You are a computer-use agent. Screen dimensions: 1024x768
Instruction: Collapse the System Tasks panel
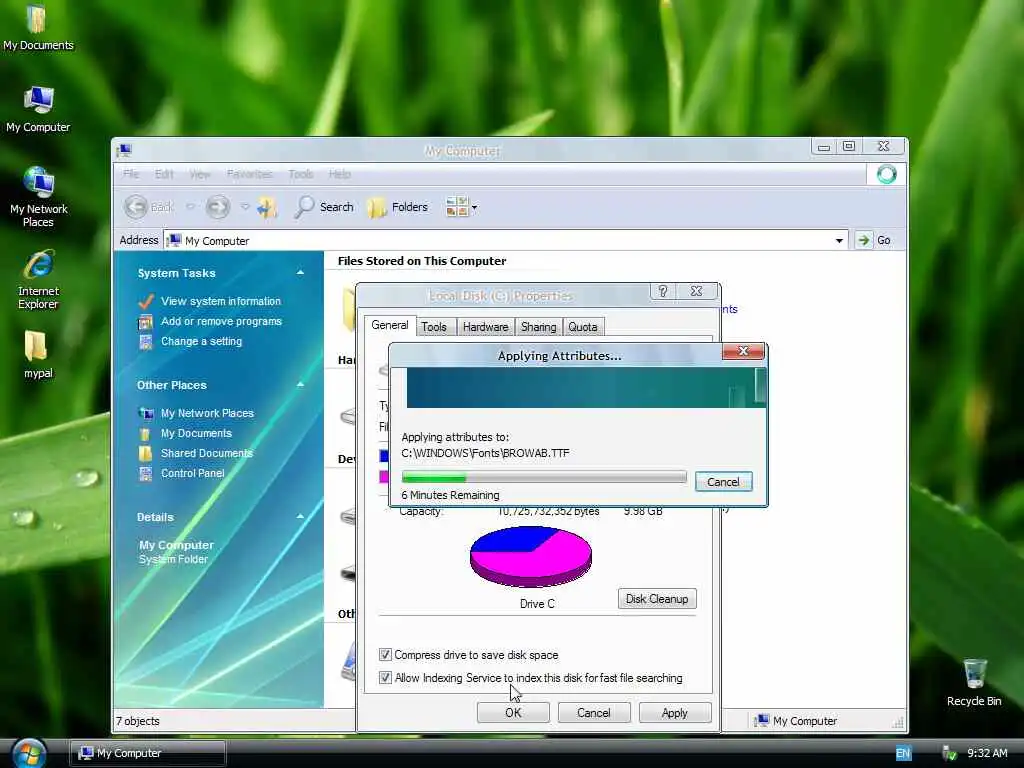[300, 273]
